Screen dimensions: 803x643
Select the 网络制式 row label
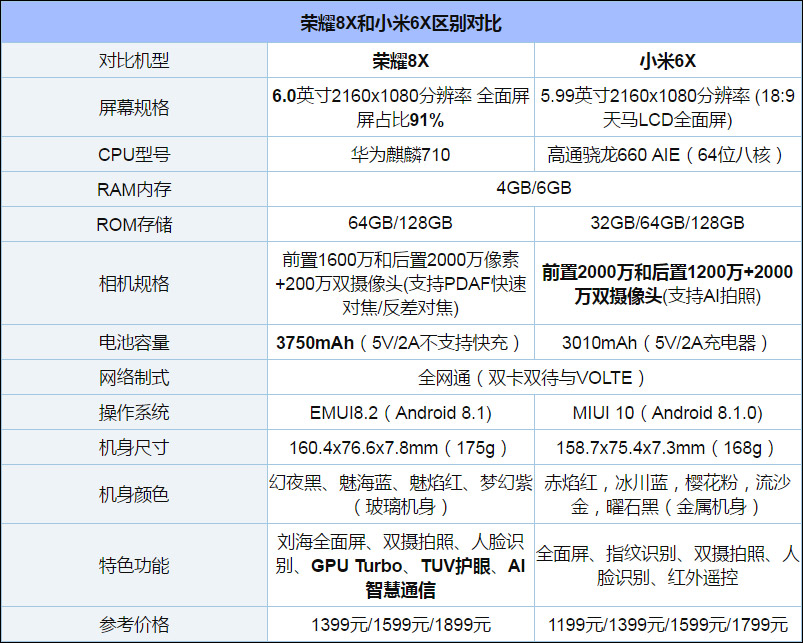[x=134, y=377]
